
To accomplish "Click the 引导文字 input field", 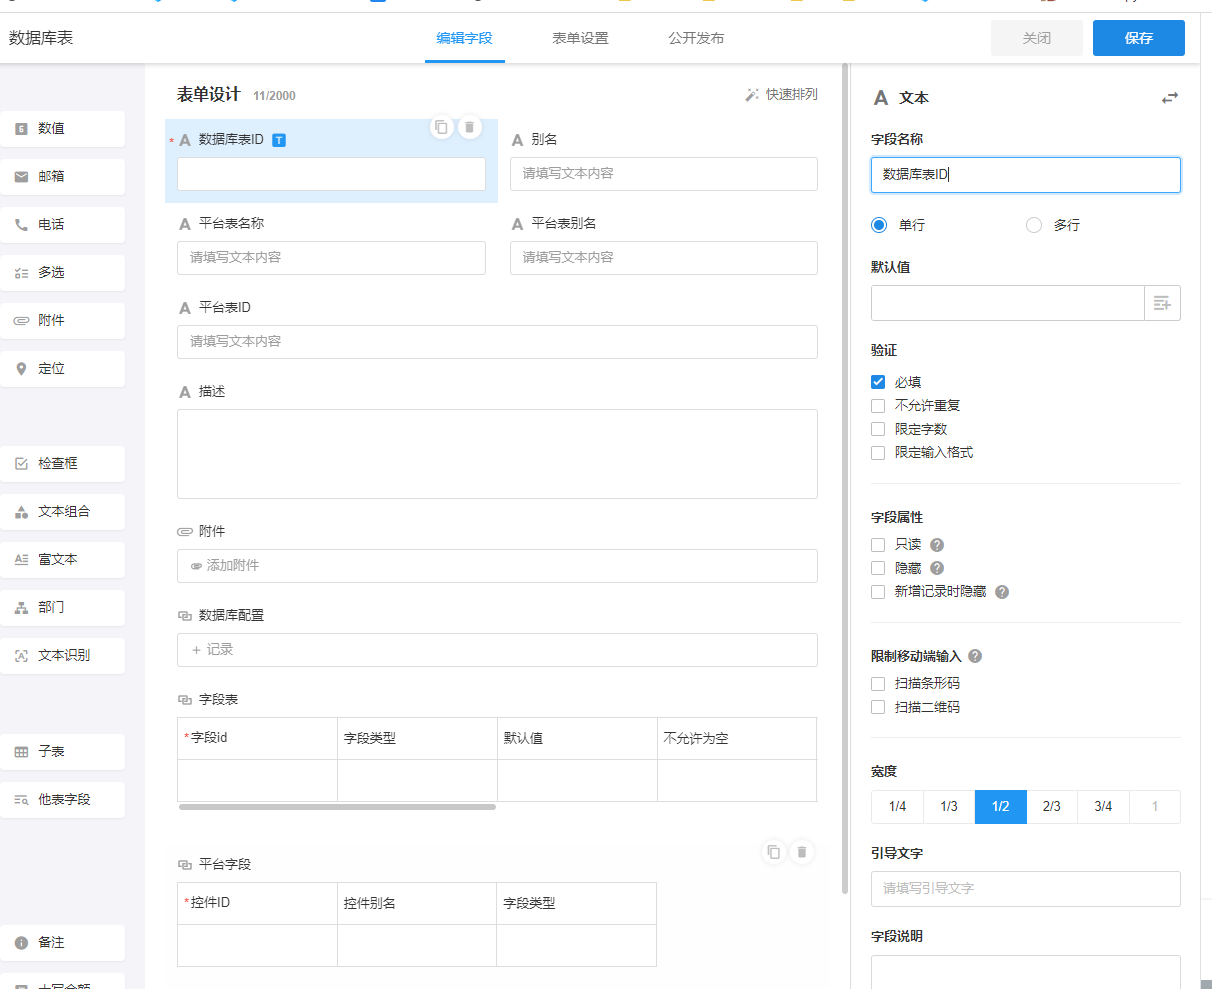I will 1025,888.
